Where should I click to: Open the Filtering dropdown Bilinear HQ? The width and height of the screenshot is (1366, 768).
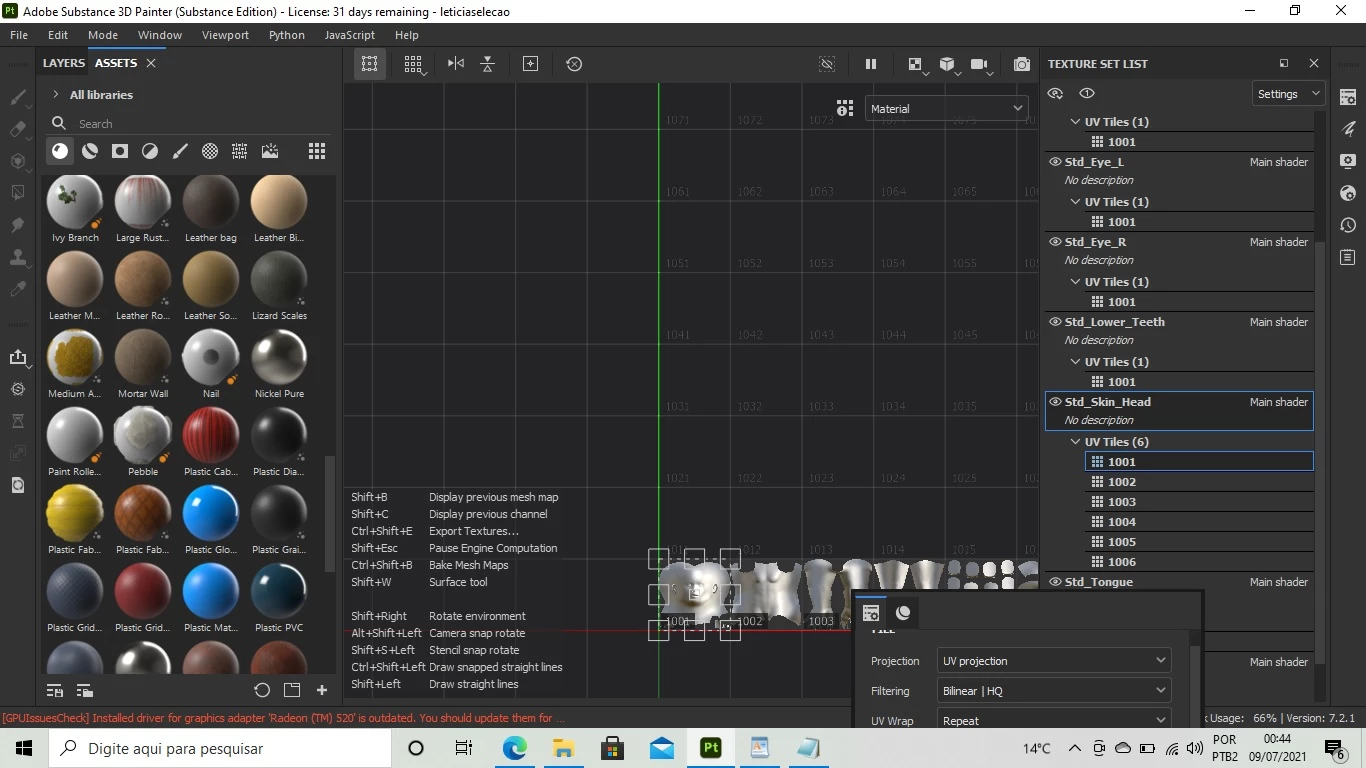[1054, 691]
